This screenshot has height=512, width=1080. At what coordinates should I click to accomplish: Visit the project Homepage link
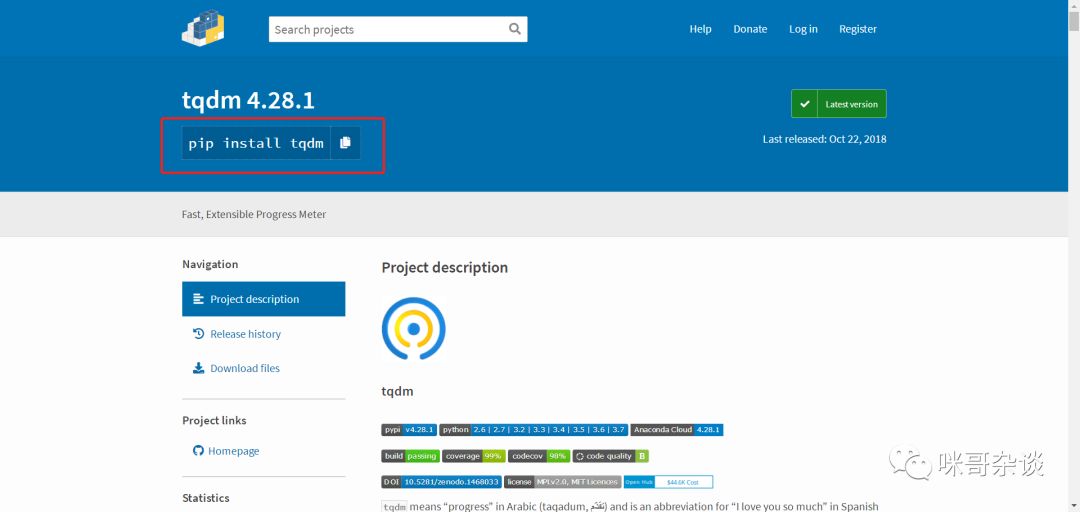pos(233,451)
